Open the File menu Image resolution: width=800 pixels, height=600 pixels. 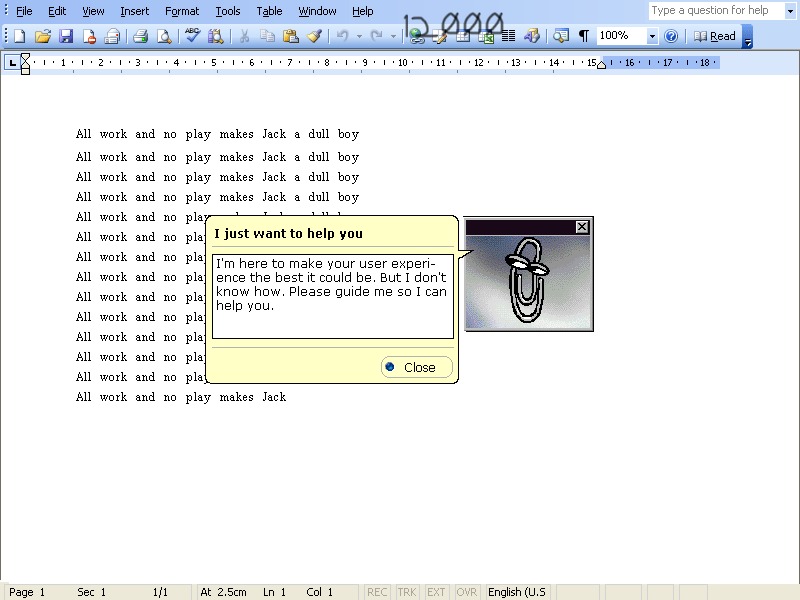24,11
